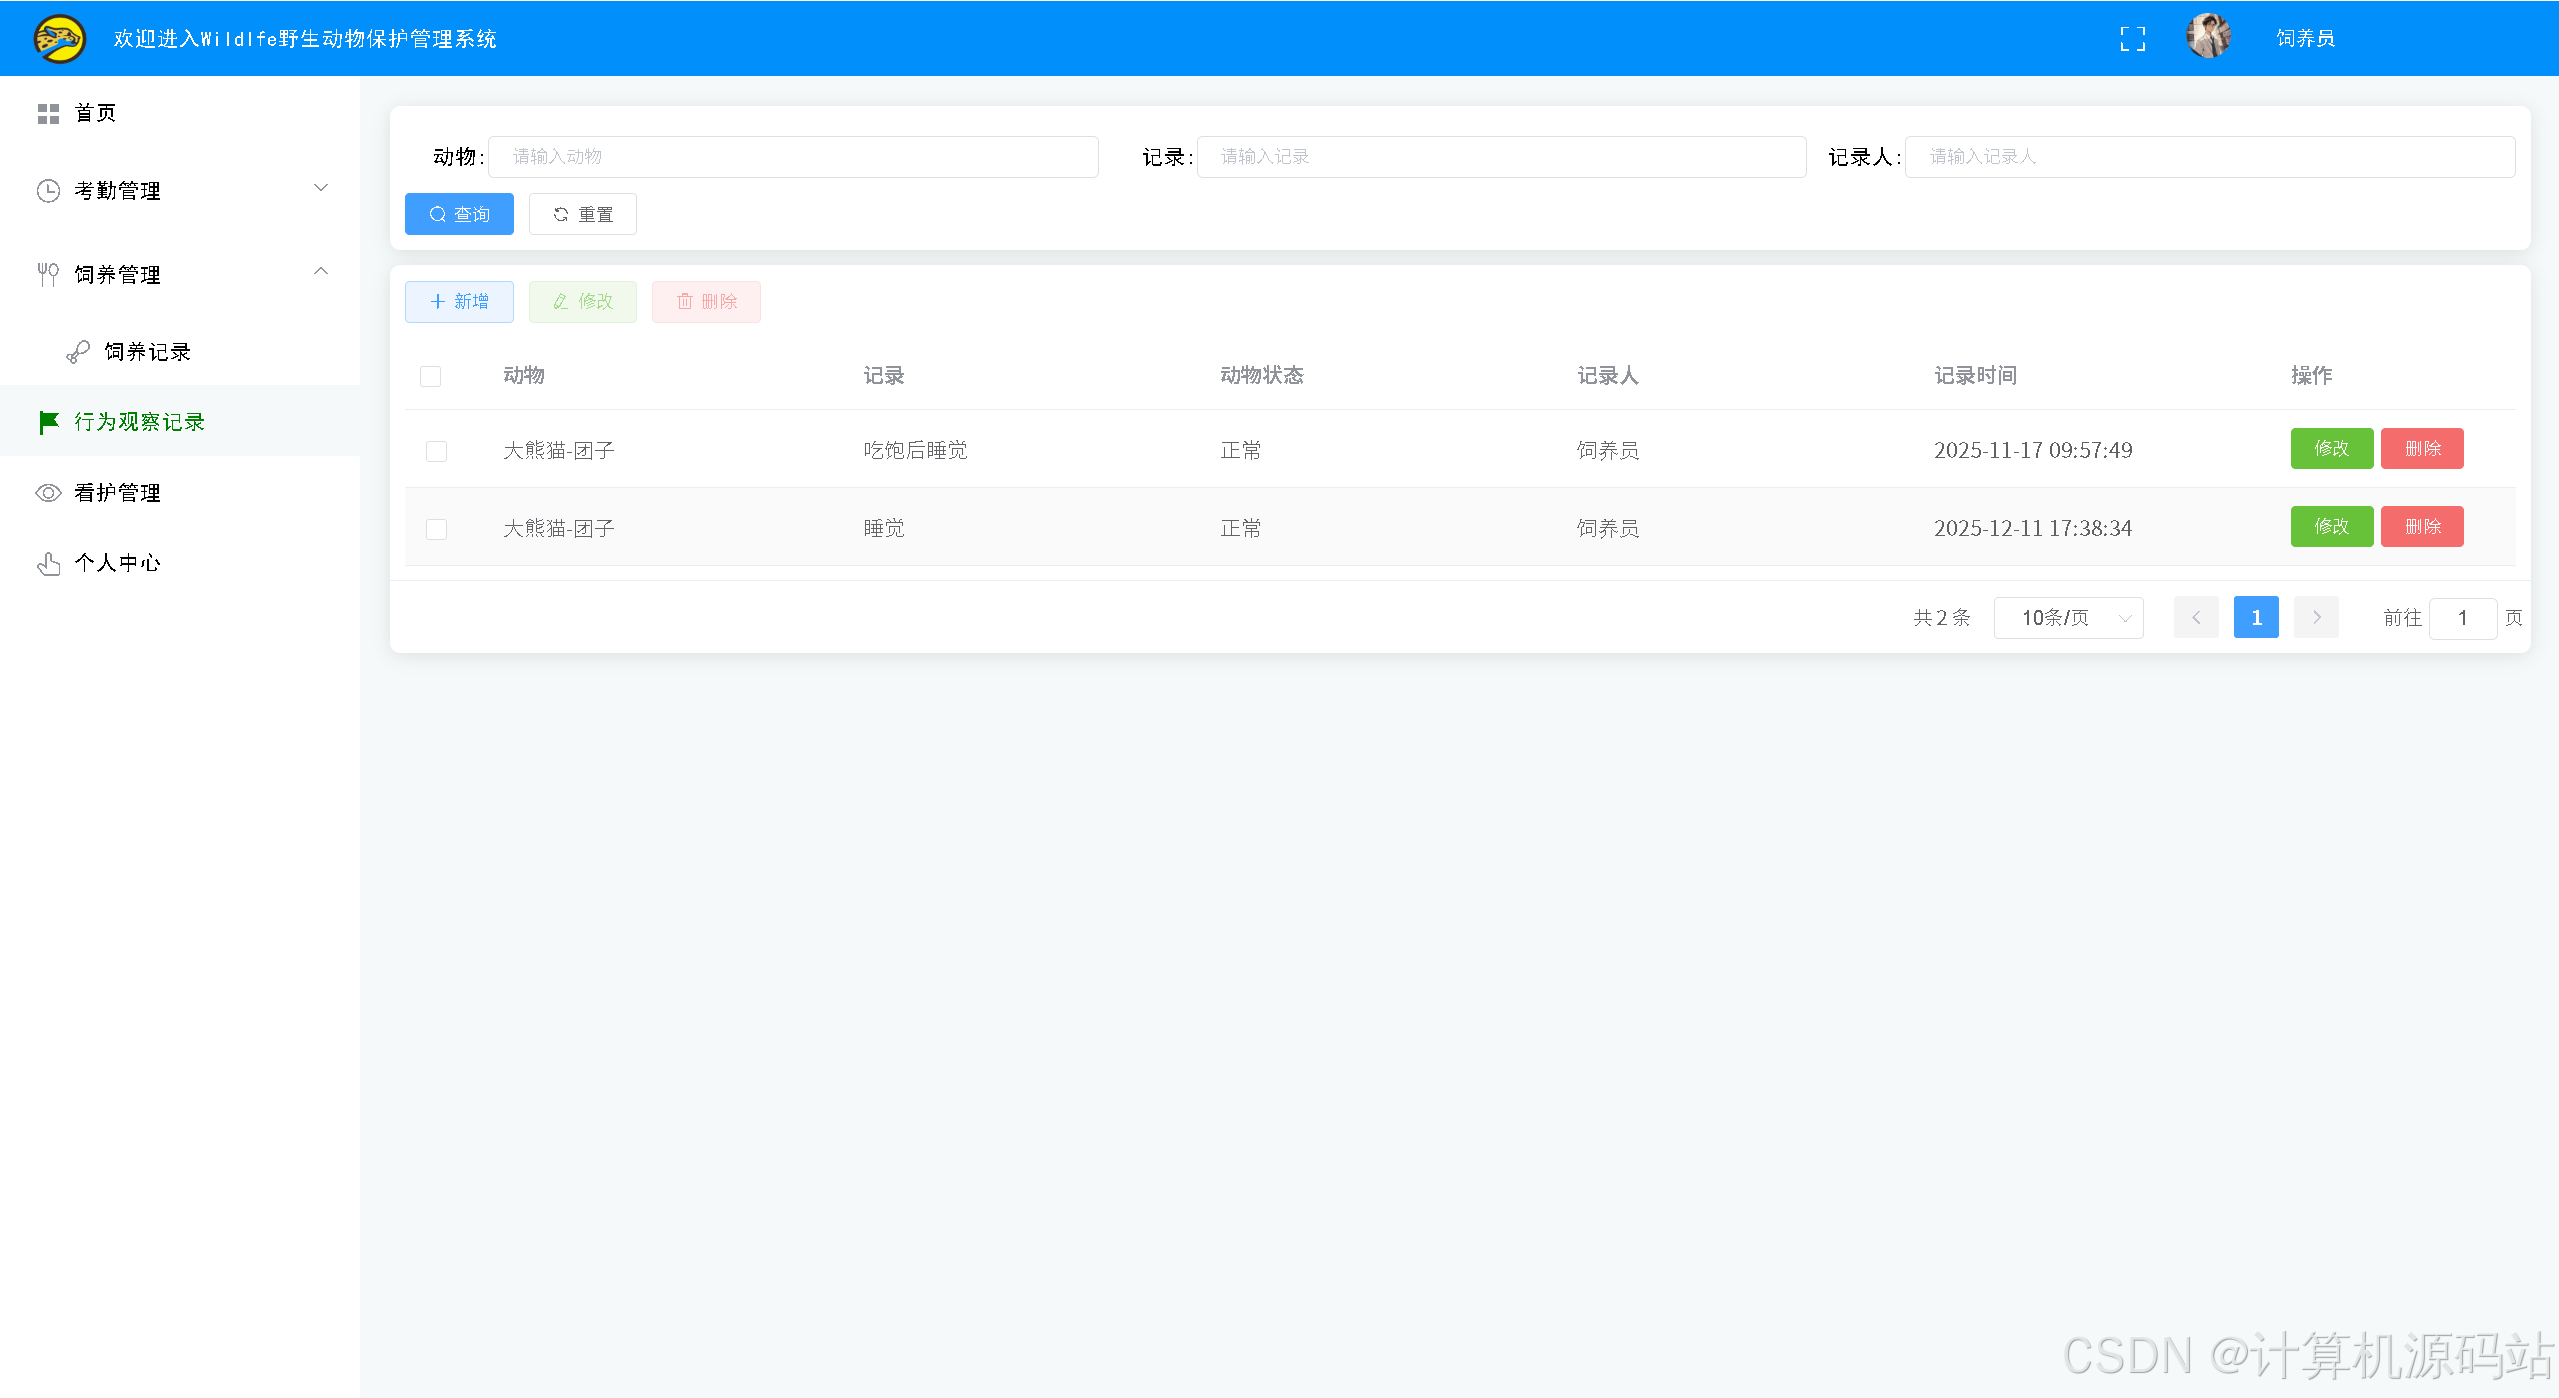Click 修改 for the 2025-12-11 row
2559x1398 pixels.
pyautogui.click(x=2332, y=527)
